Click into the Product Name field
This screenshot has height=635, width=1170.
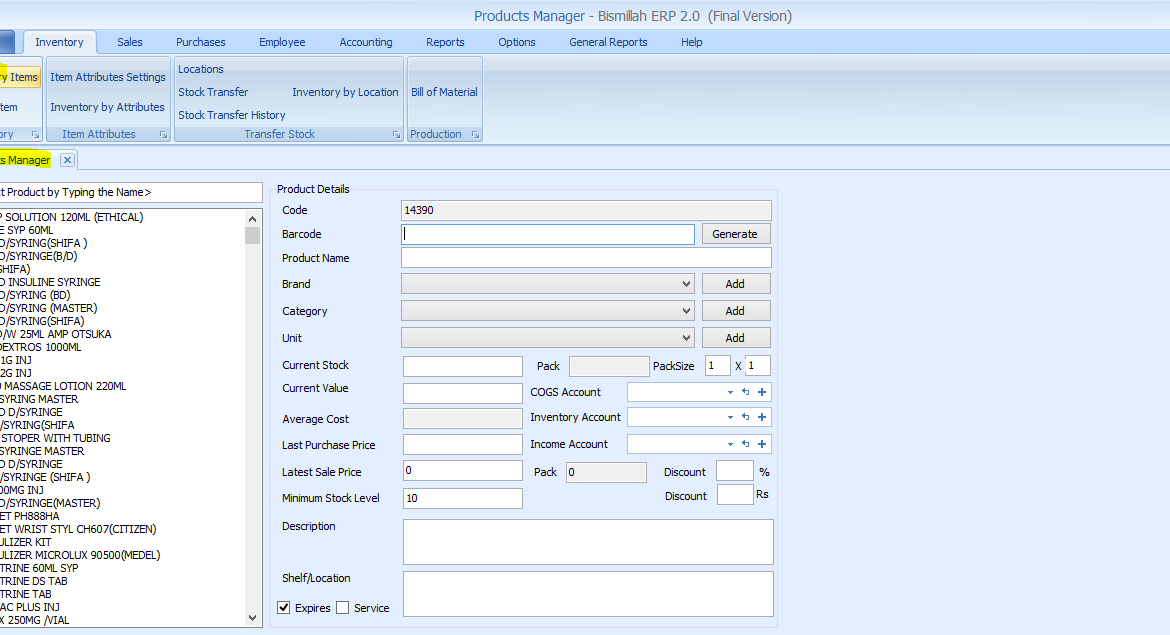[x=586, y=258]
